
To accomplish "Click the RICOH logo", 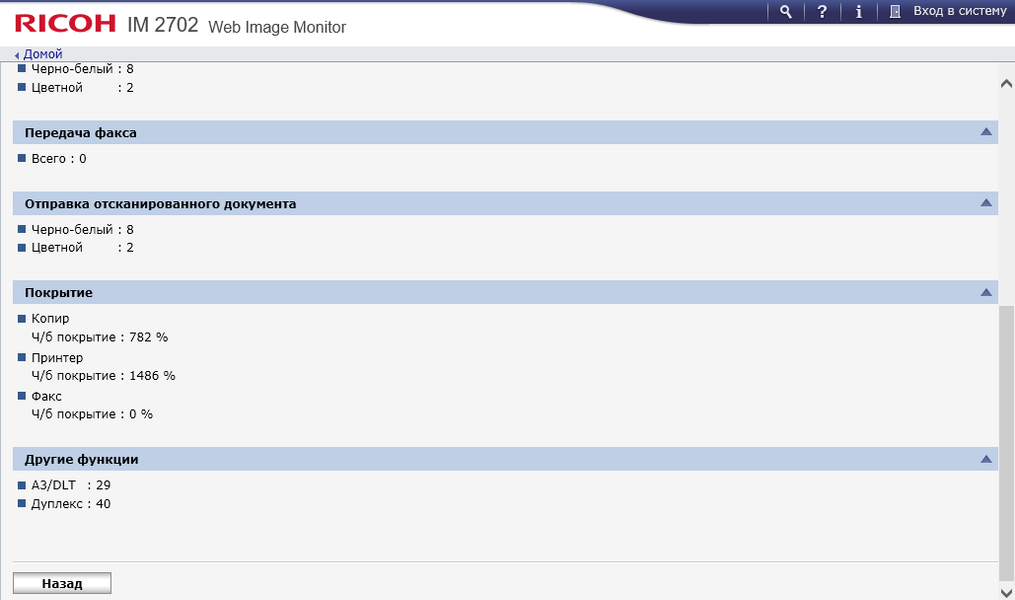I will pyautogui.click(x=65, y=24).
